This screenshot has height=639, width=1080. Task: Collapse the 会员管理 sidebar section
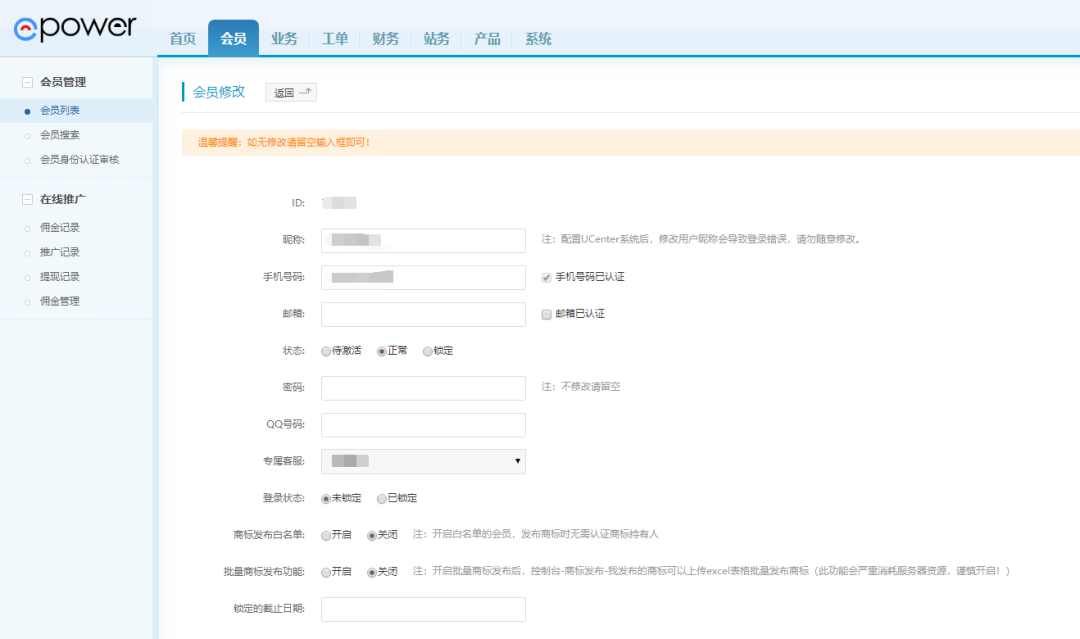tap(28, 82)
